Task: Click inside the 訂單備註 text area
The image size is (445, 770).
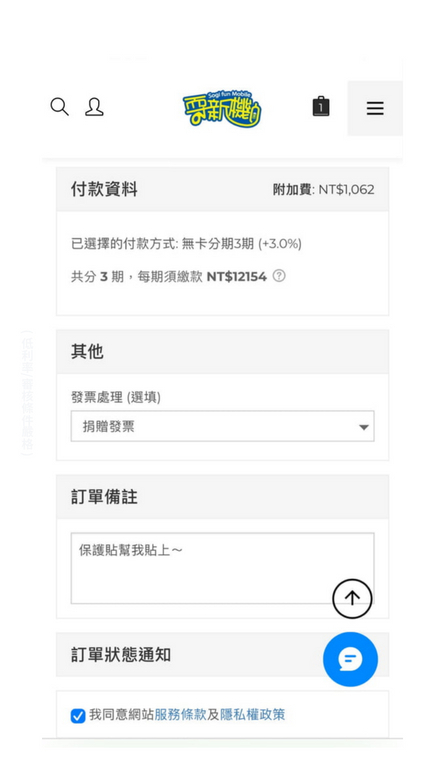Action: [222, 568]
